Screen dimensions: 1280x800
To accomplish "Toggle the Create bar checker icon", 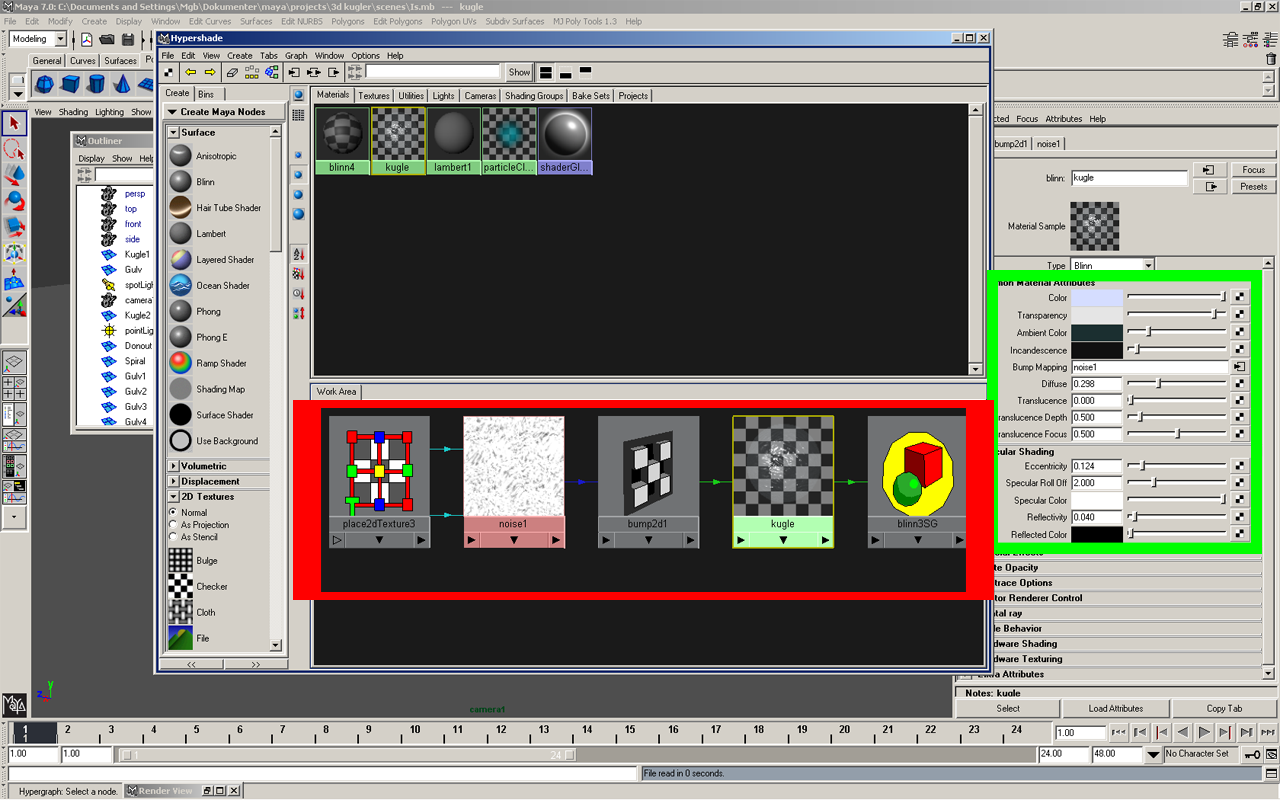I will [x=169, y=72].
